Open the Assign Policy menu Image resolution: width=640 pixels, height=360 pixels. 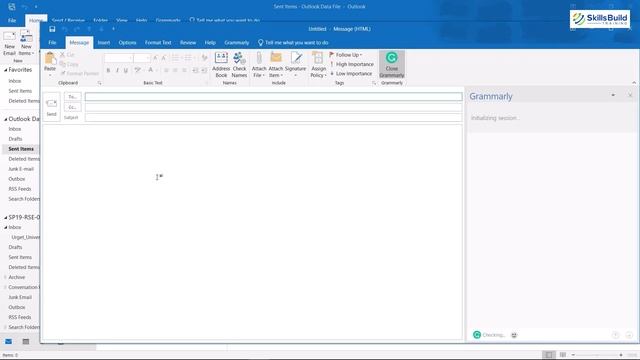pos(318,65)
